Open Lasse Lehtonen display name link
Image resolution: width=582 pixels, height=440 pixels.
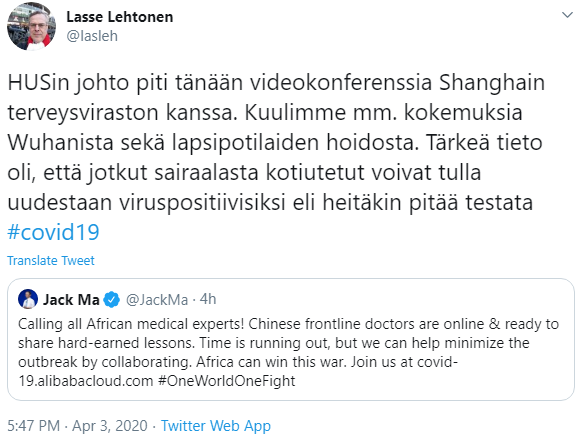pyautogui.click(x=120, y=17)
